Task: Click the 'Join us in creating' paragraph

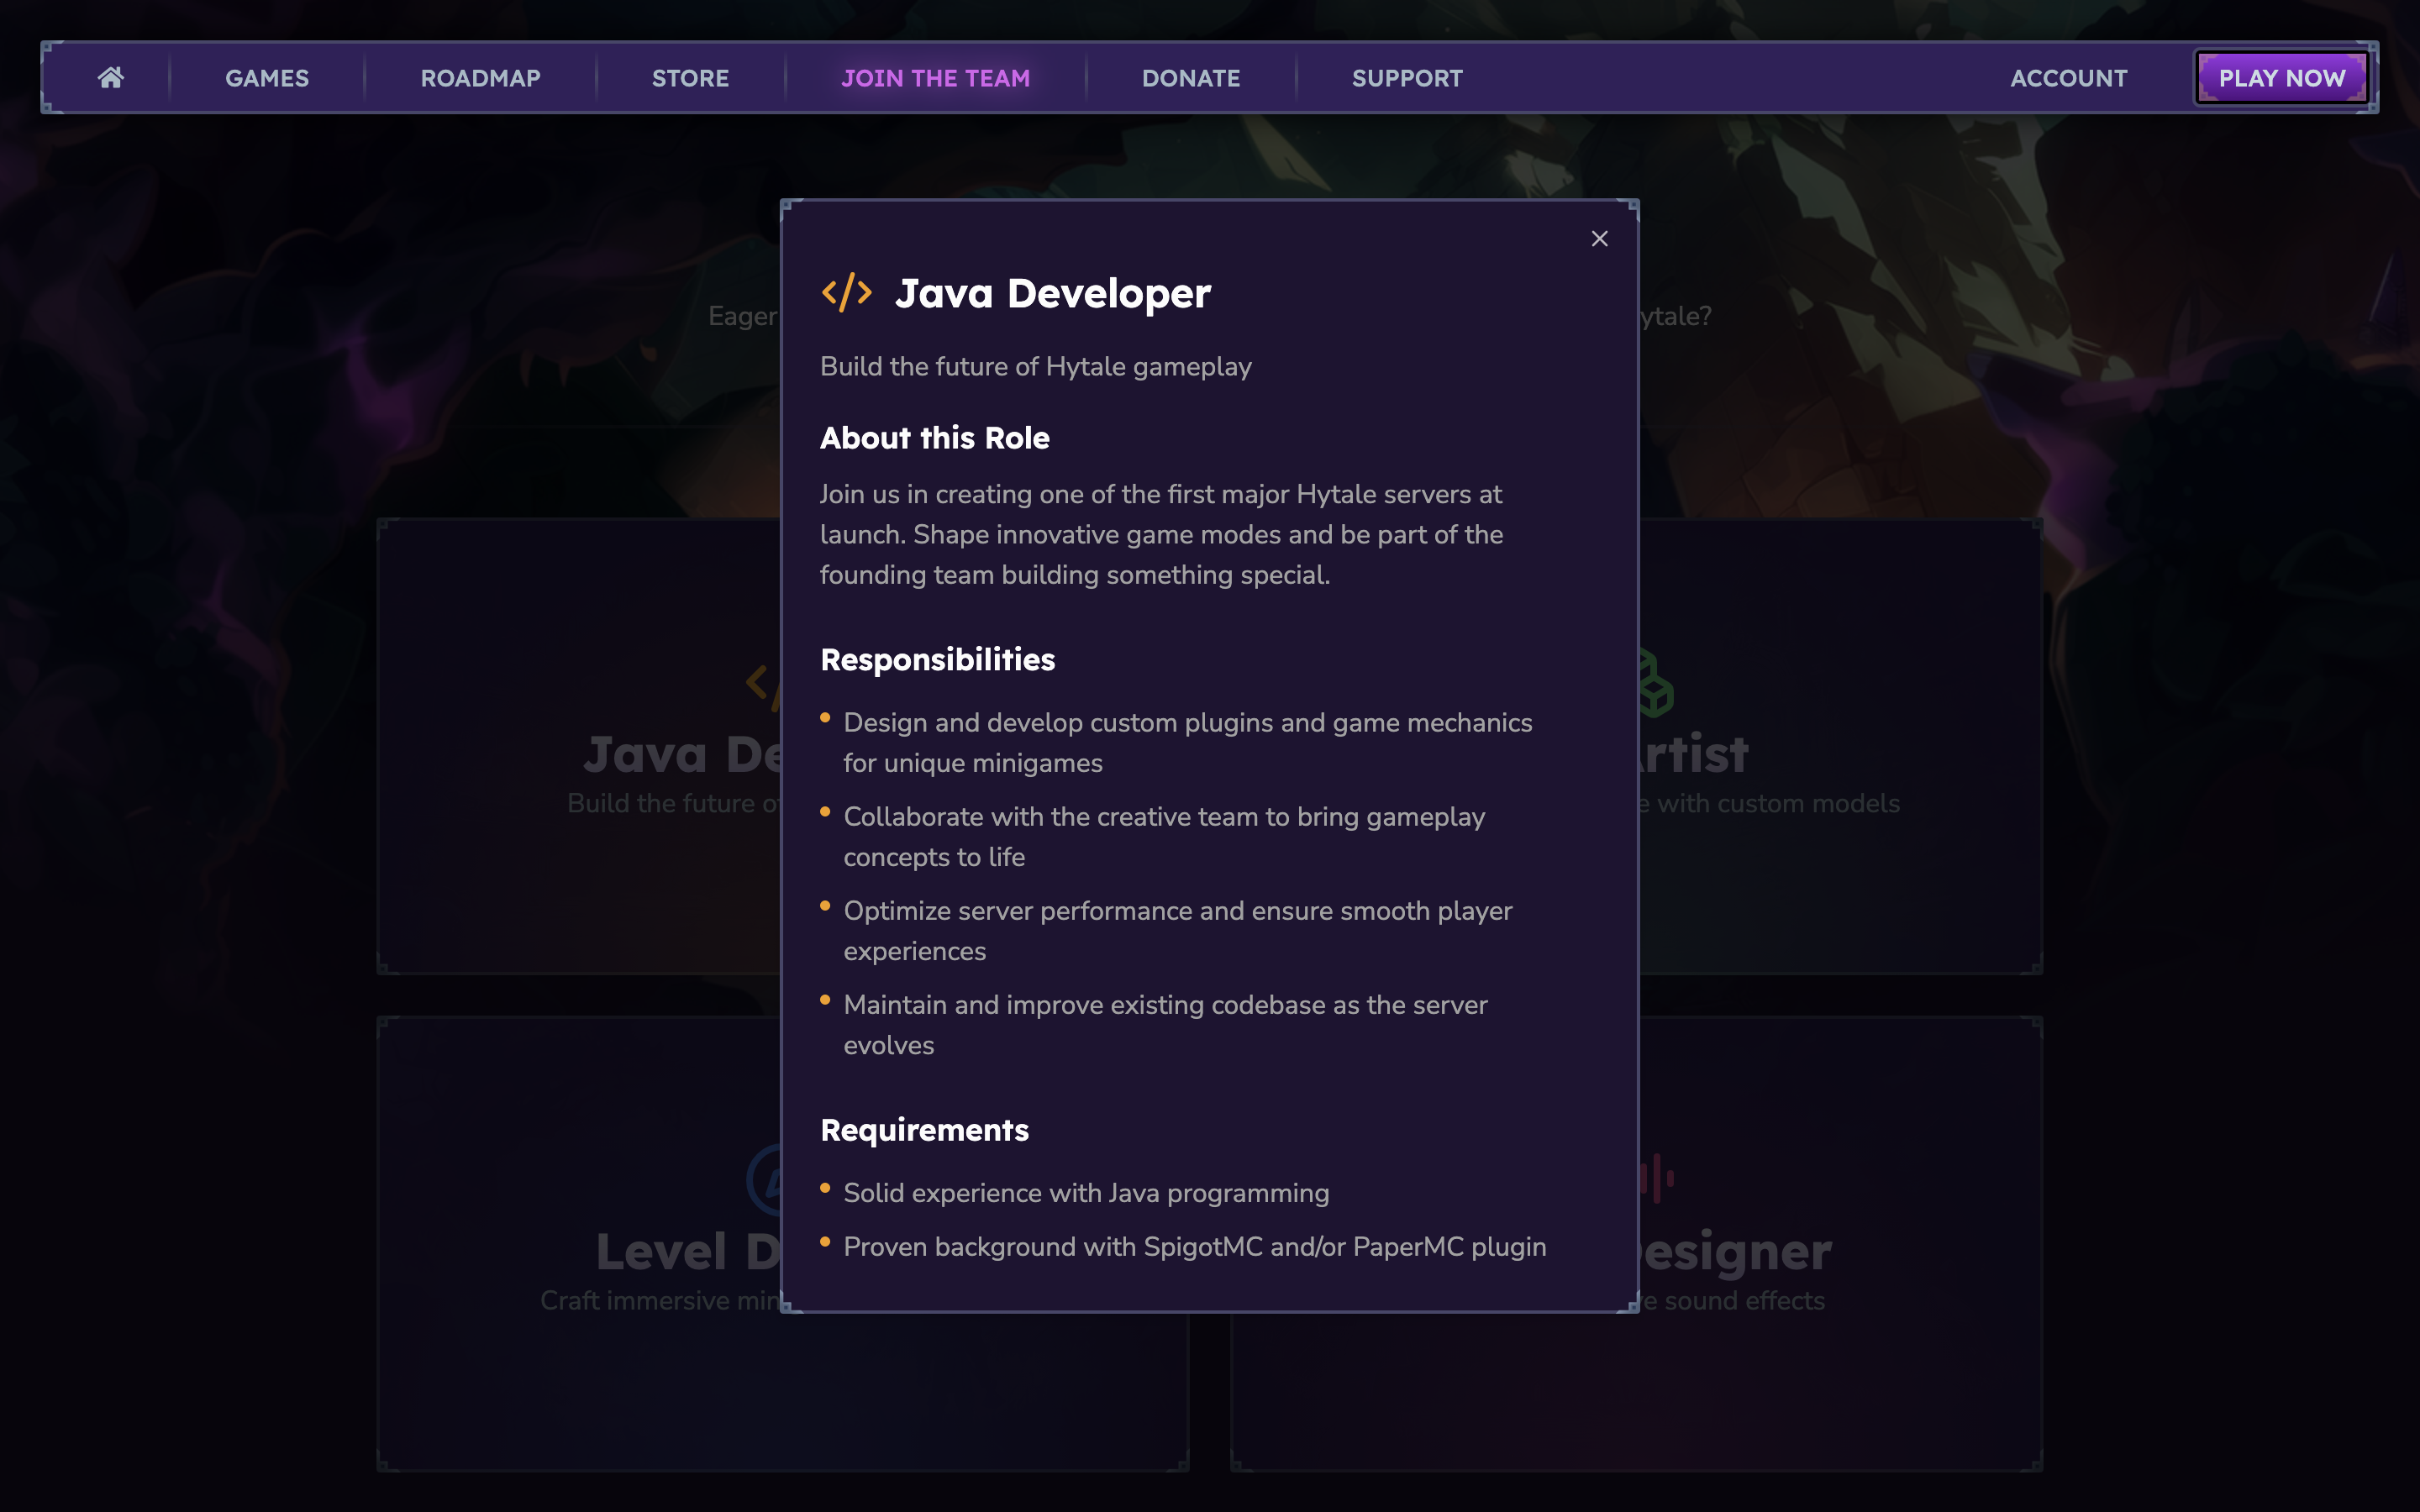Action: pos(1161,535)
